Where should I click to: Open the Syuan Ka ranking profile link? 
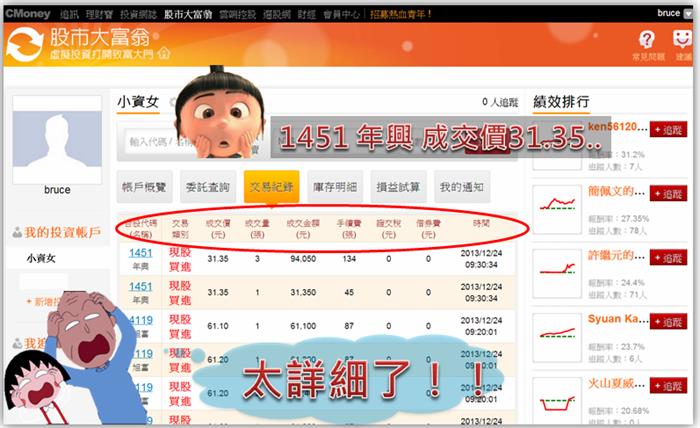617,319
